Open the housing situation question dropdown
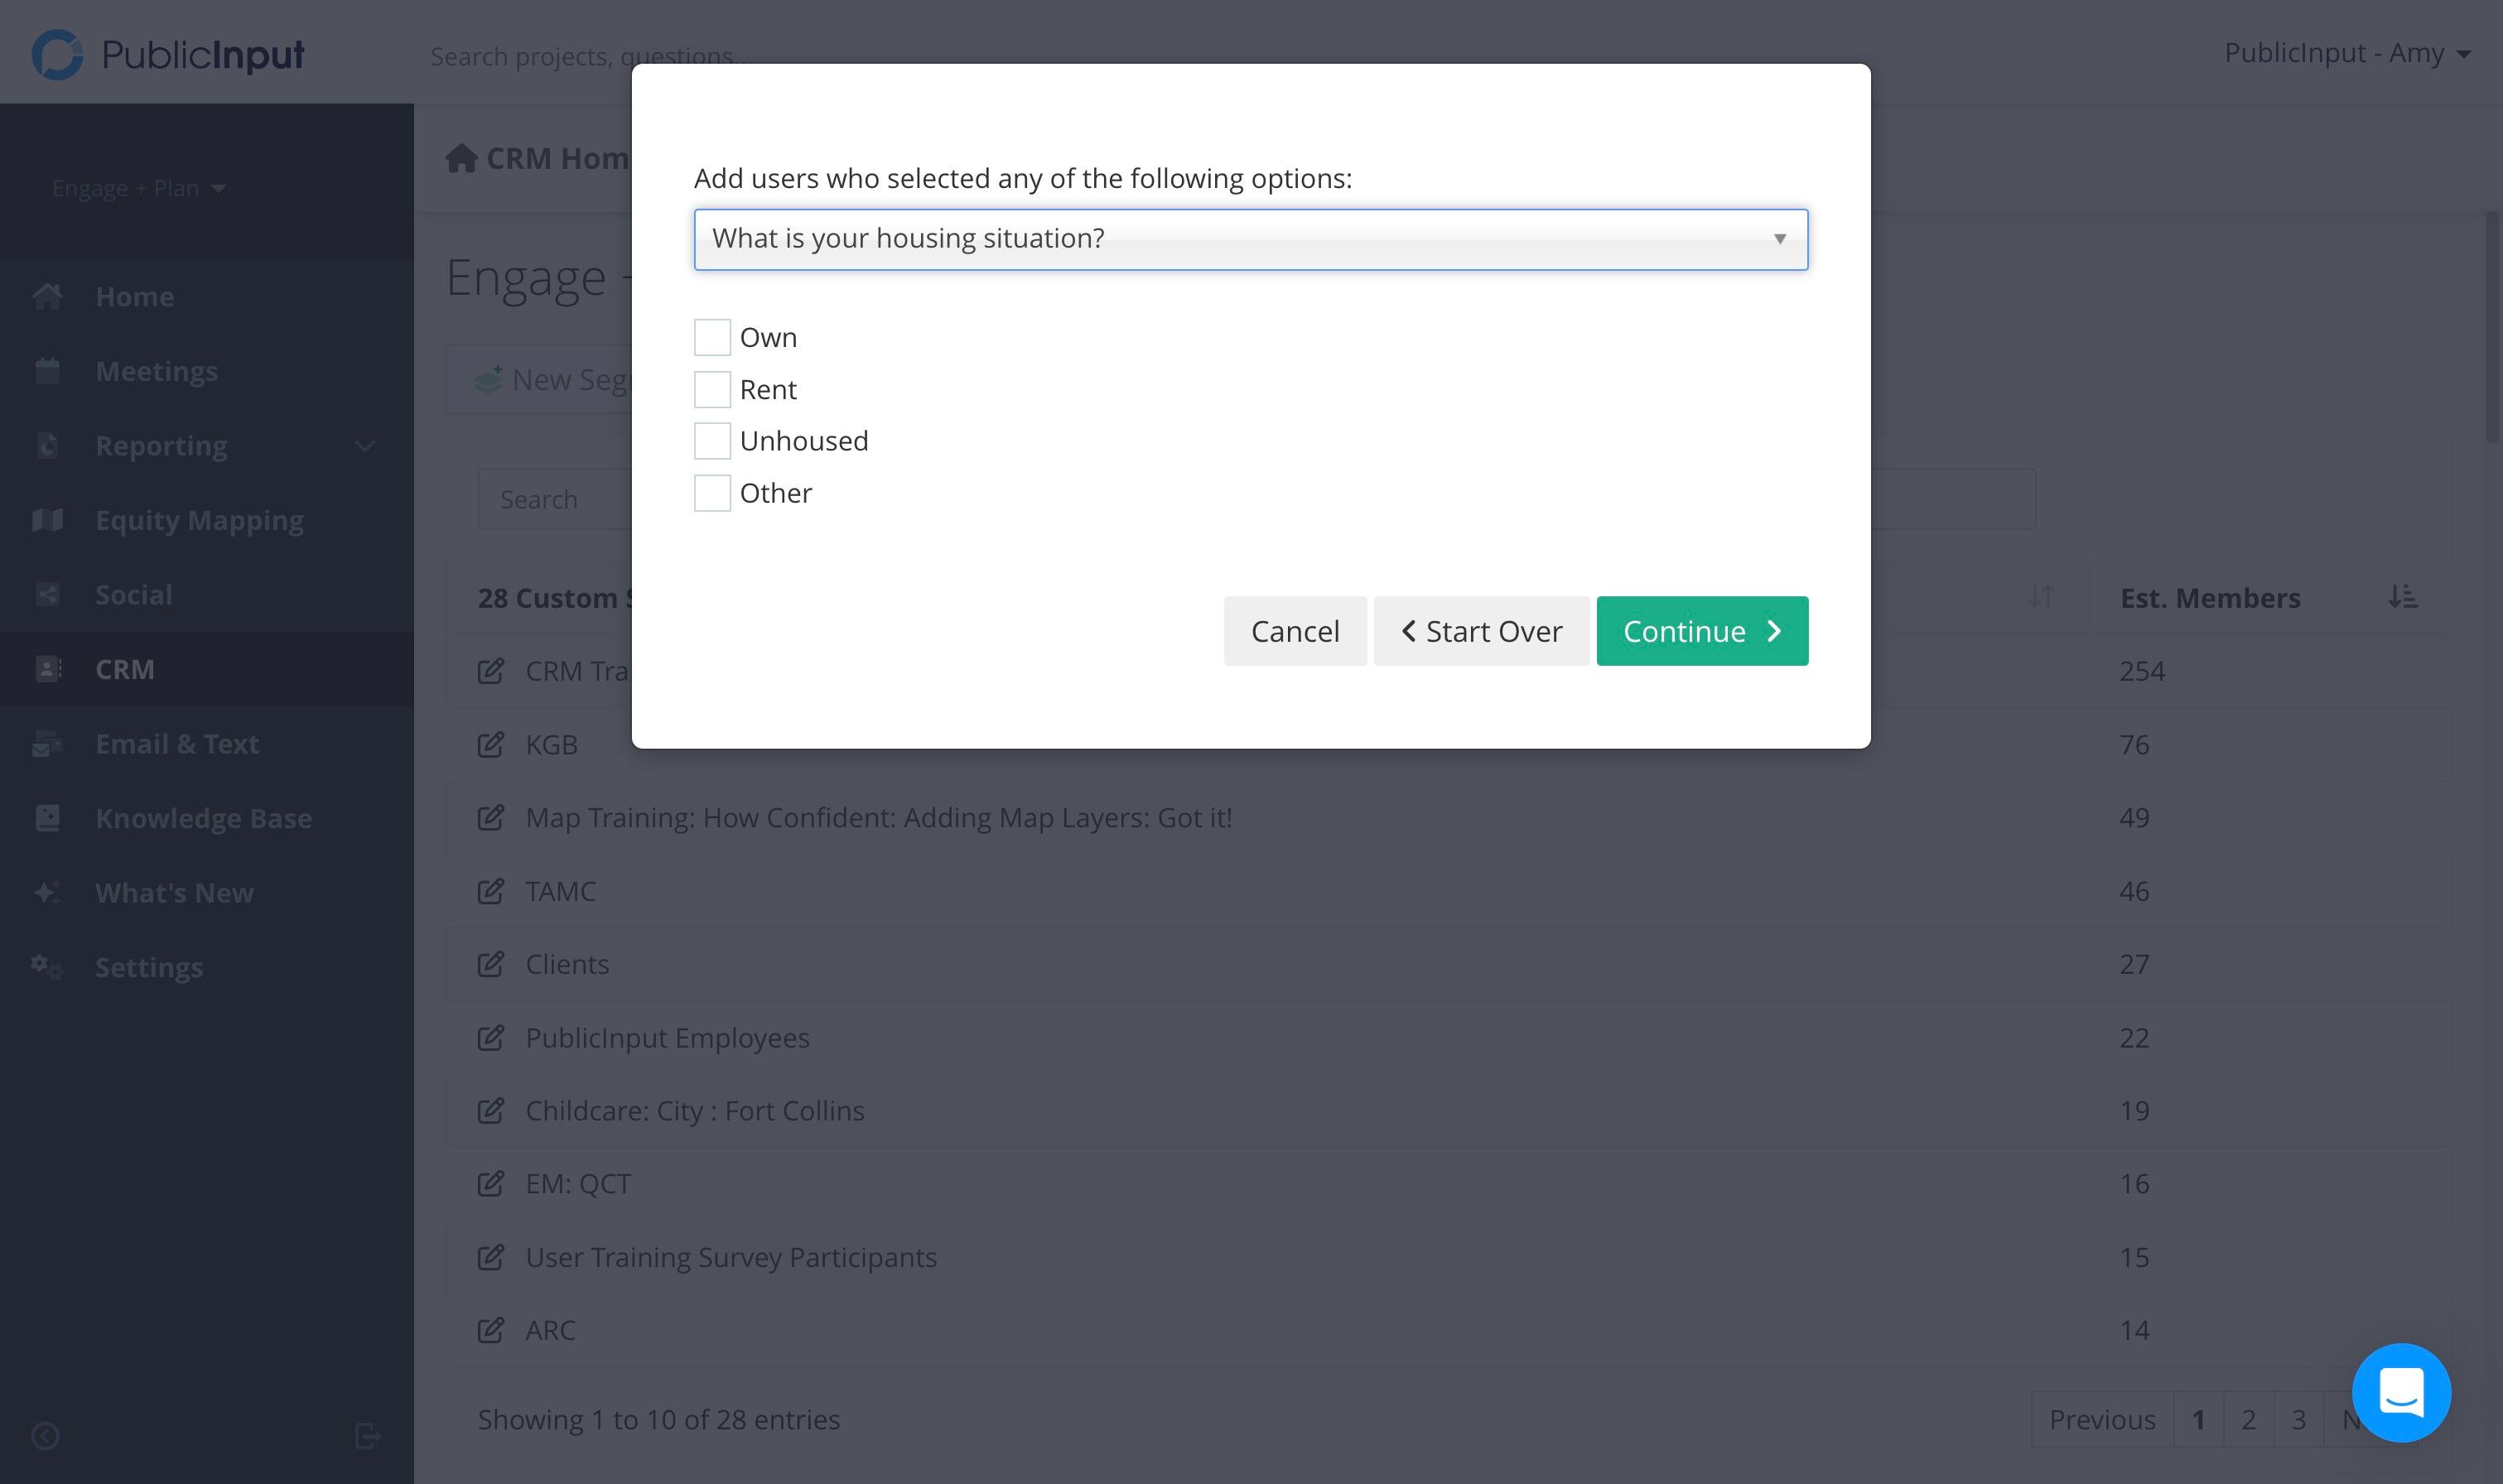Viewport: 2503px width, 1484px height. pyautogui.click(x=1251, y=239)
